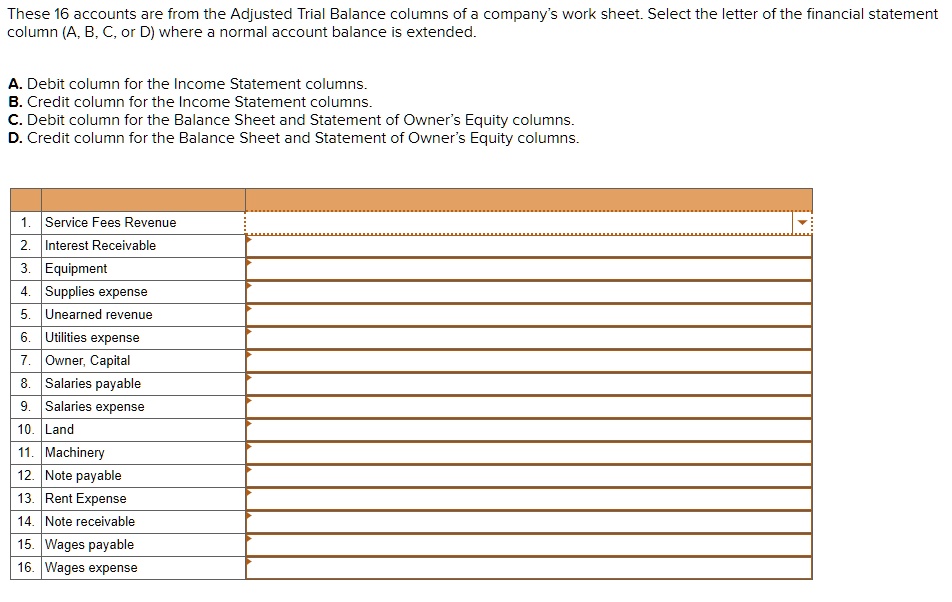The width and height of the screenshot is (952, 602).
Task: Open the answer dropdown for Machinery
Action: 528,452
